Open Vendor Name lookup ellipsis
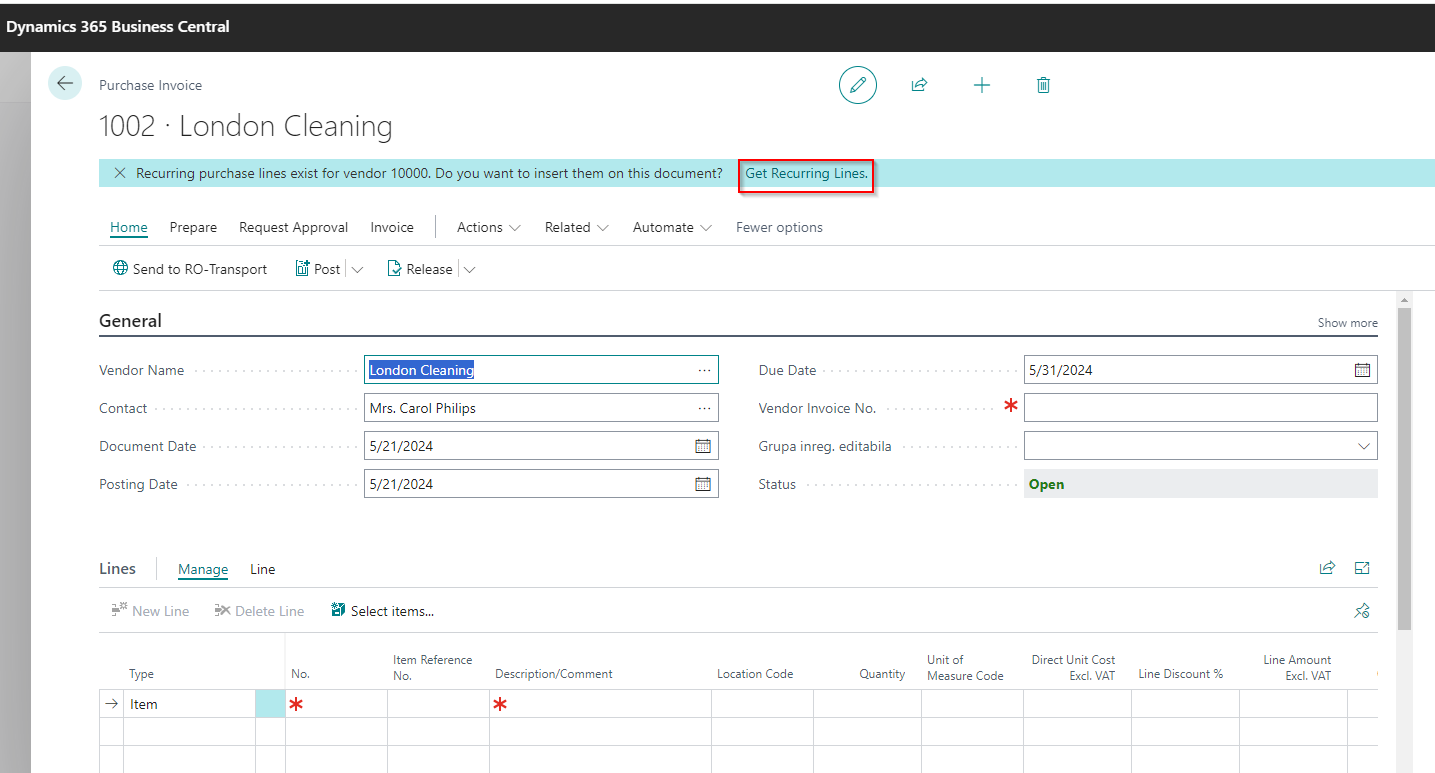Screen dimensions: 1435x773 (705, 370)
